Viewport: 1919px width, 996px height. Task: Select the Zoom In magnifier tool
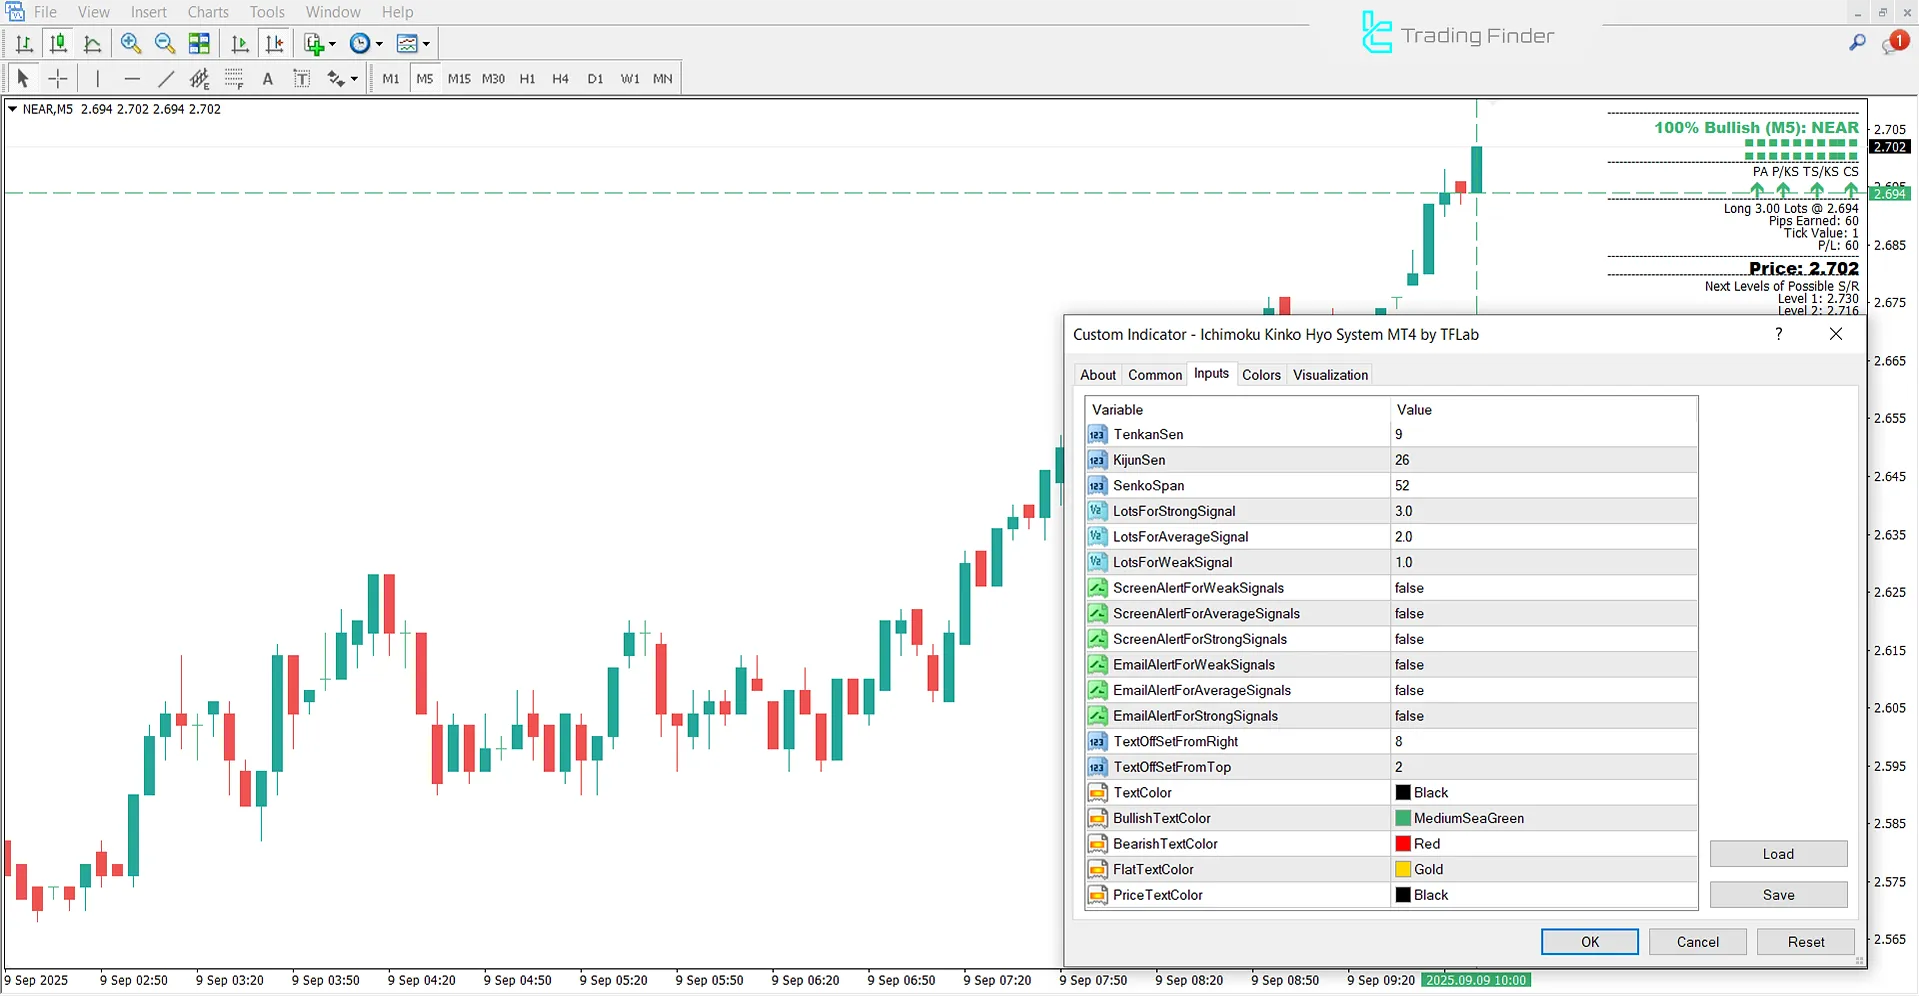(131, 43)
